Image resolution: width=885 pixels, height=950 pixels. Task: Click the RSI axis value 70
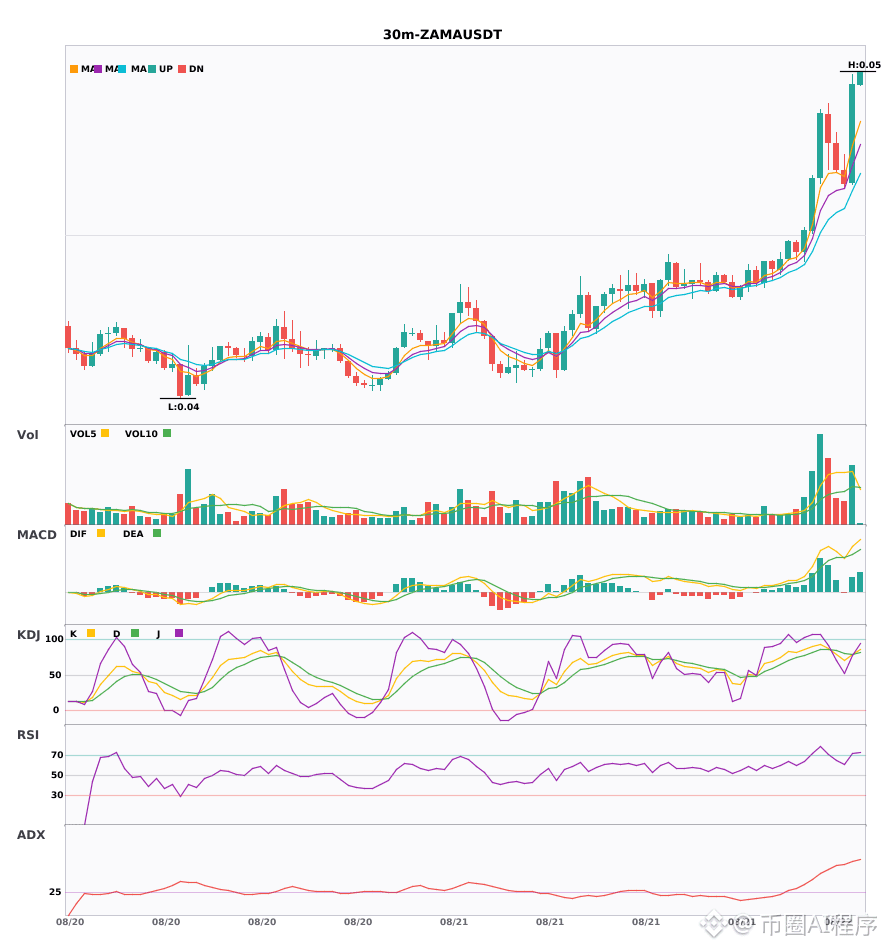[57, 755]
